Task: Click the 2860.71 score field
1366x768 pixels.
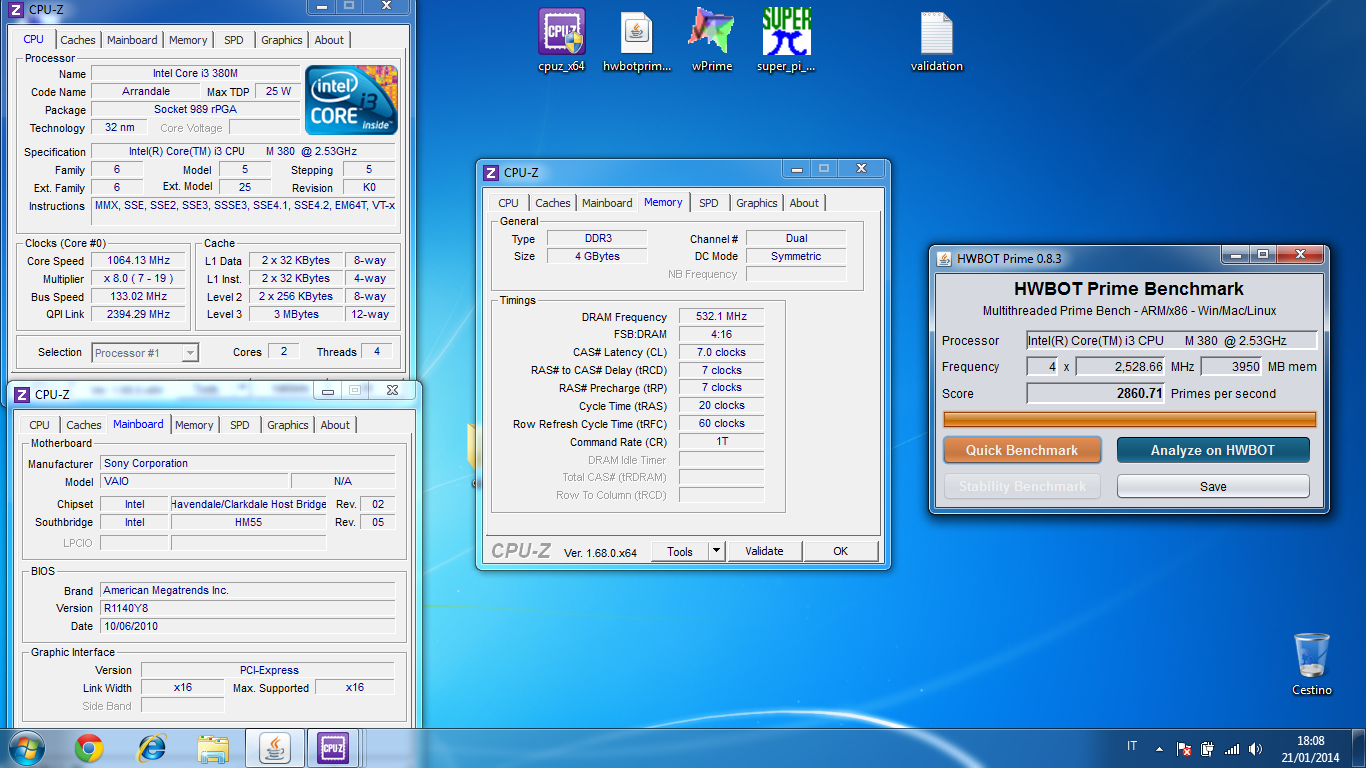Action: (1096, 394)
